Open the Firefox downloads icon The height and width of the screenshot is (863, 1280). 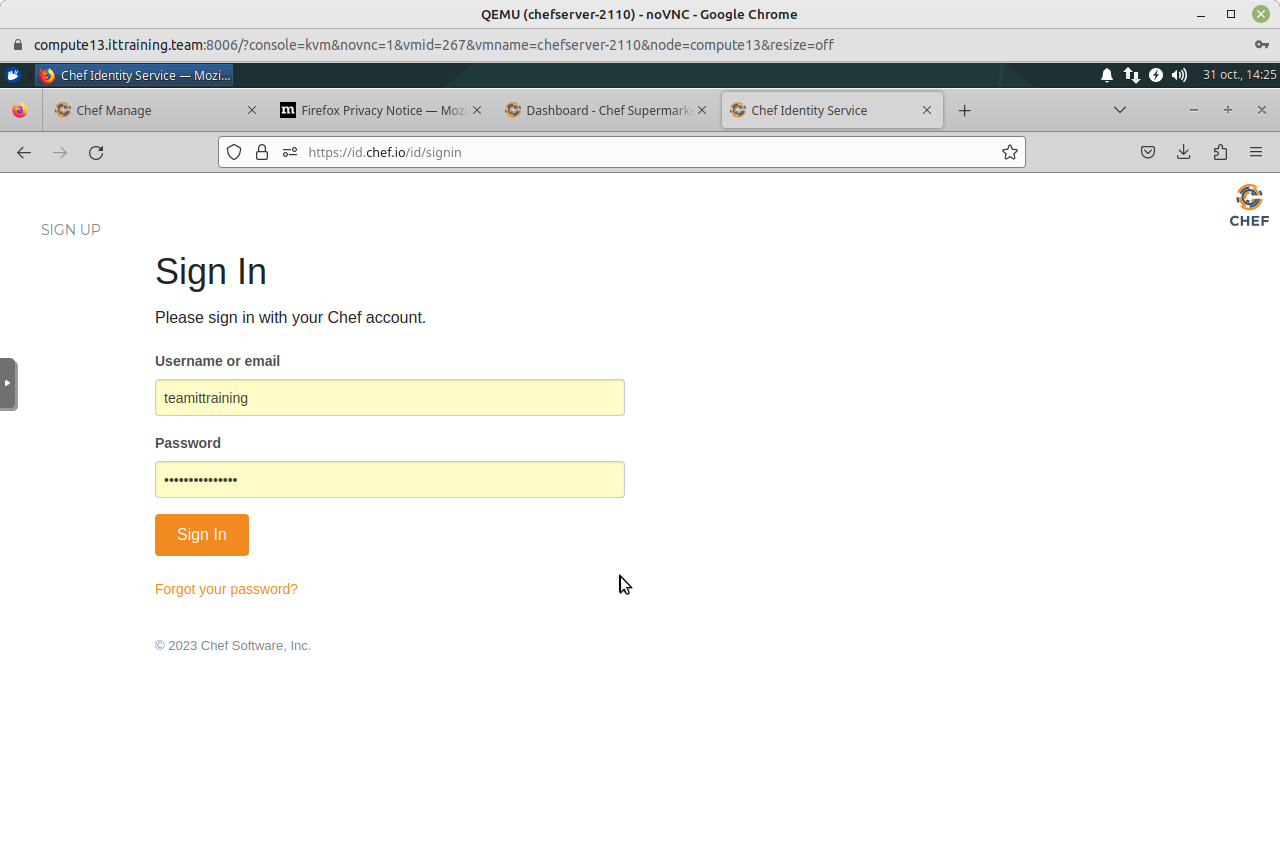(1184, 152)
